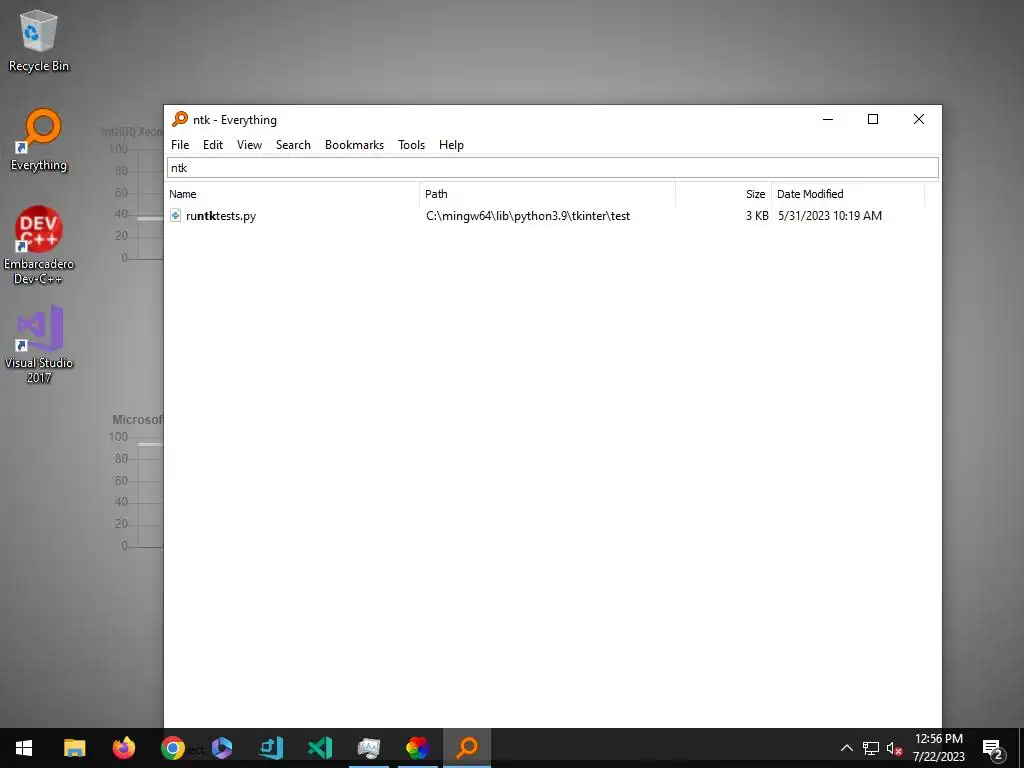Image resolution: width=1024 pixels, height=768 pixels.
Task: Sort results by Path column
Action: 547,194
